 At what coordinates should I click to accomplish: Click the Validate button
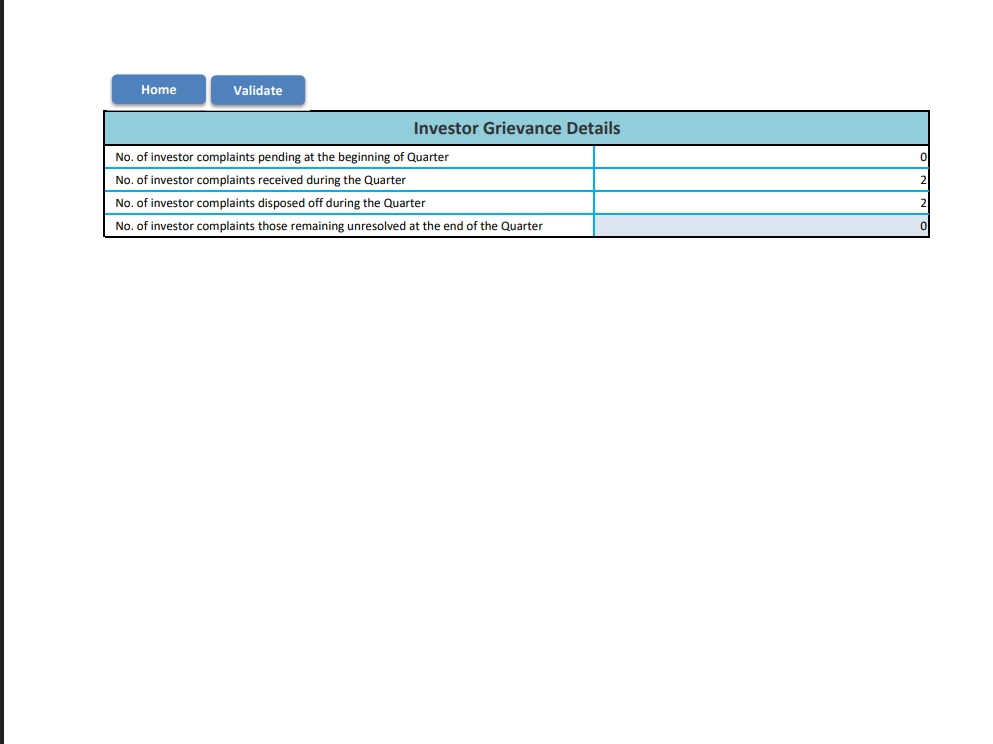258,90
